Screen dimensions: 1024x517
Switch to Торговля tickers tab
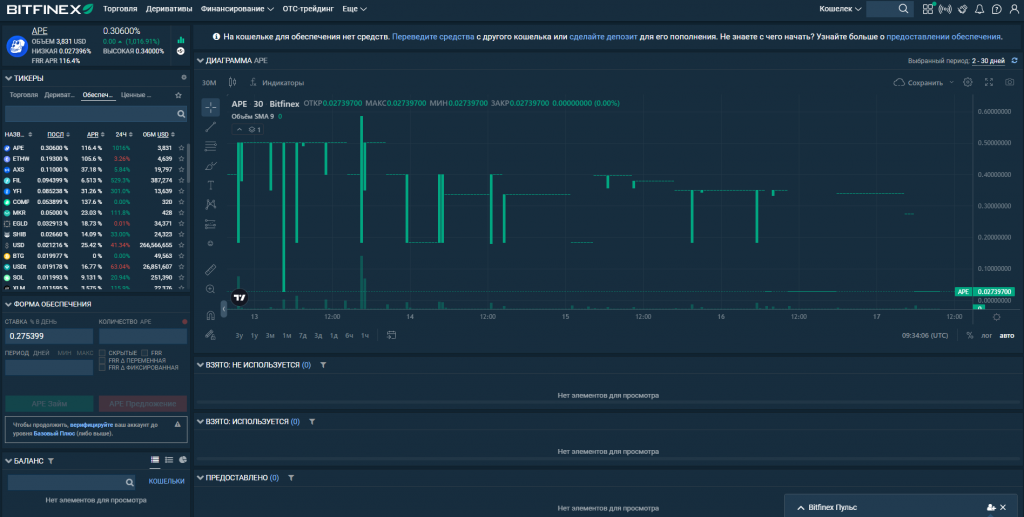(x=24, y=95)
